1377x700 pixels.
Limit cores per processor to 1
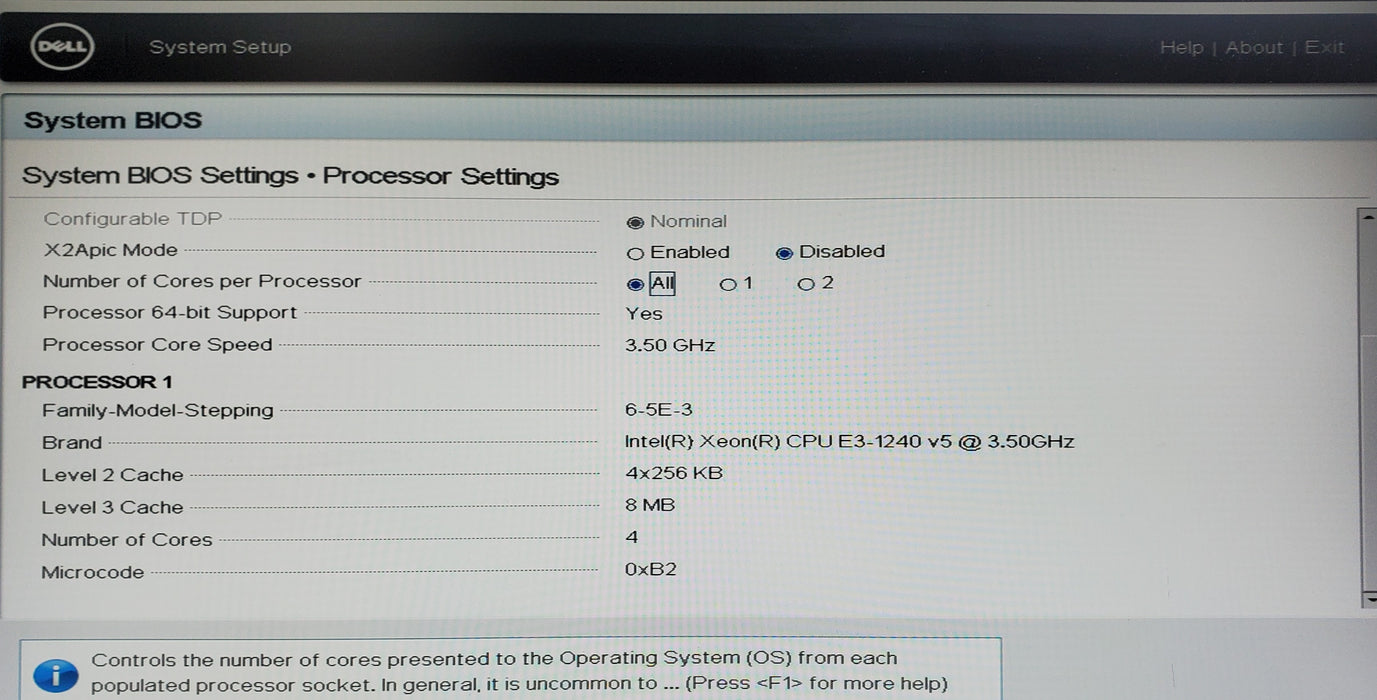click(x=727, y=284)
